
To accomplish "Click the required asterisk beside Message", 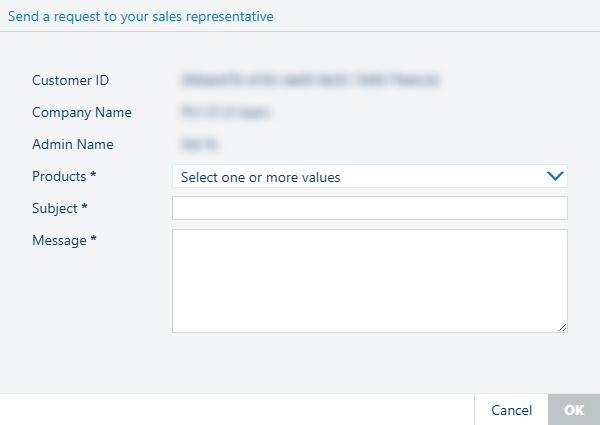I will [x=93, y=240].
